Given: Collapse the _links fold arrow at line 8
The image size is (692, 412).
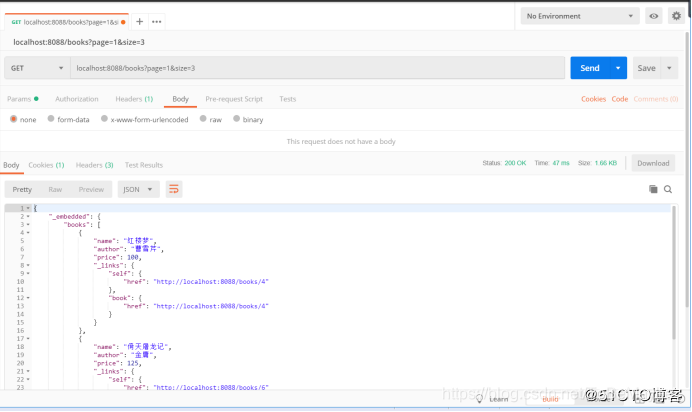Looking at the screenshot, I should 28,266.
